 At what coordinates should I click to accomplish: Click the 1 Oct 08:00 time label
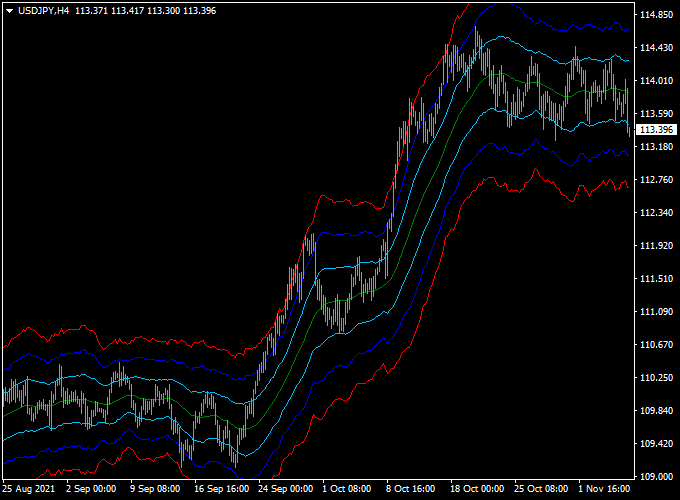[347, 489]
